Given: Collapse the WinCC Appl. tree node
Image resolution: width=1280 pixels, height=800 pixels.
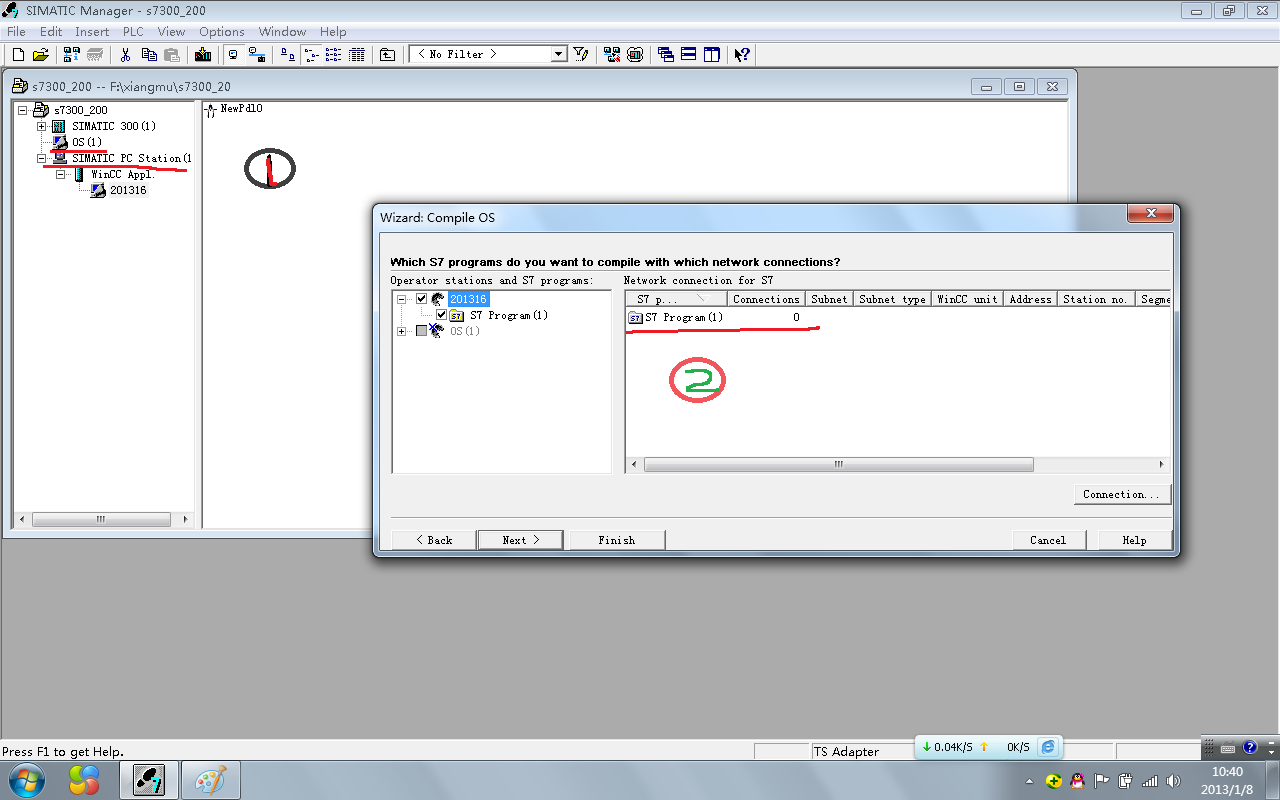Looking at the screenshot, I should [x=60, y=174].
